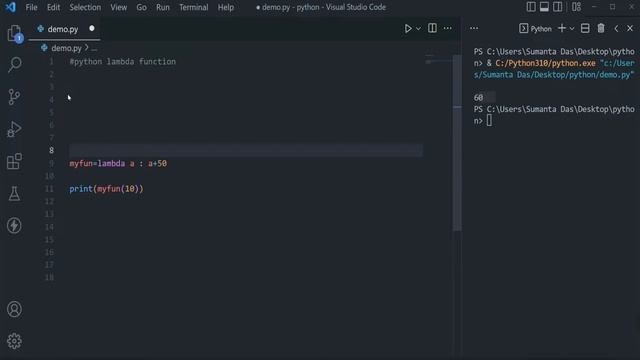Click line number 8 in the gutter
Image resolution: width=640 pixels, height=360 pixels.
[x=51, y=150]
